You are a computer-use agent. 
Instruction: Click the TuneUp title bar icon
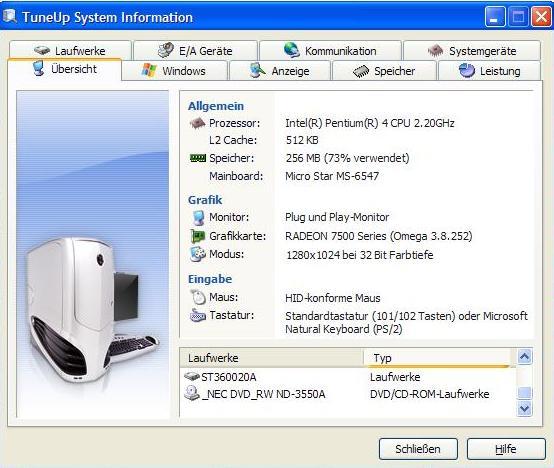click(x=10, y=16)
